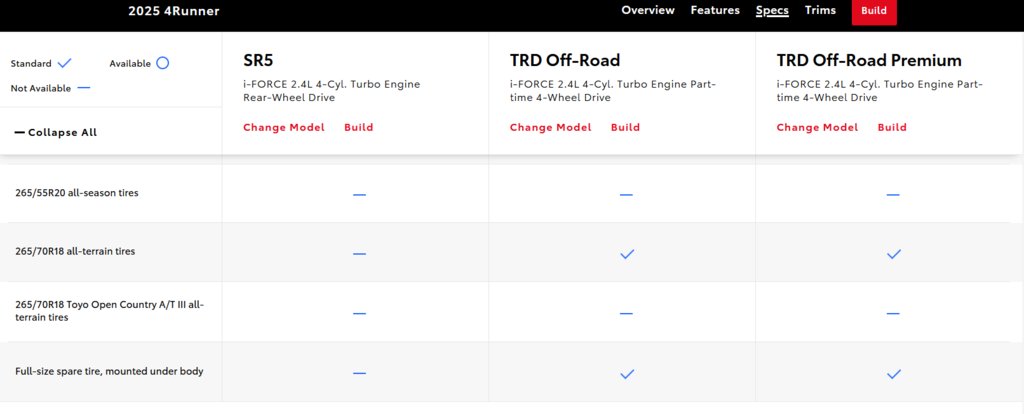This screenshot has width=1024, height=414.
Task: Click SR5 dash for Toyo Open Country tires
Action: click(x=359, y=313)
